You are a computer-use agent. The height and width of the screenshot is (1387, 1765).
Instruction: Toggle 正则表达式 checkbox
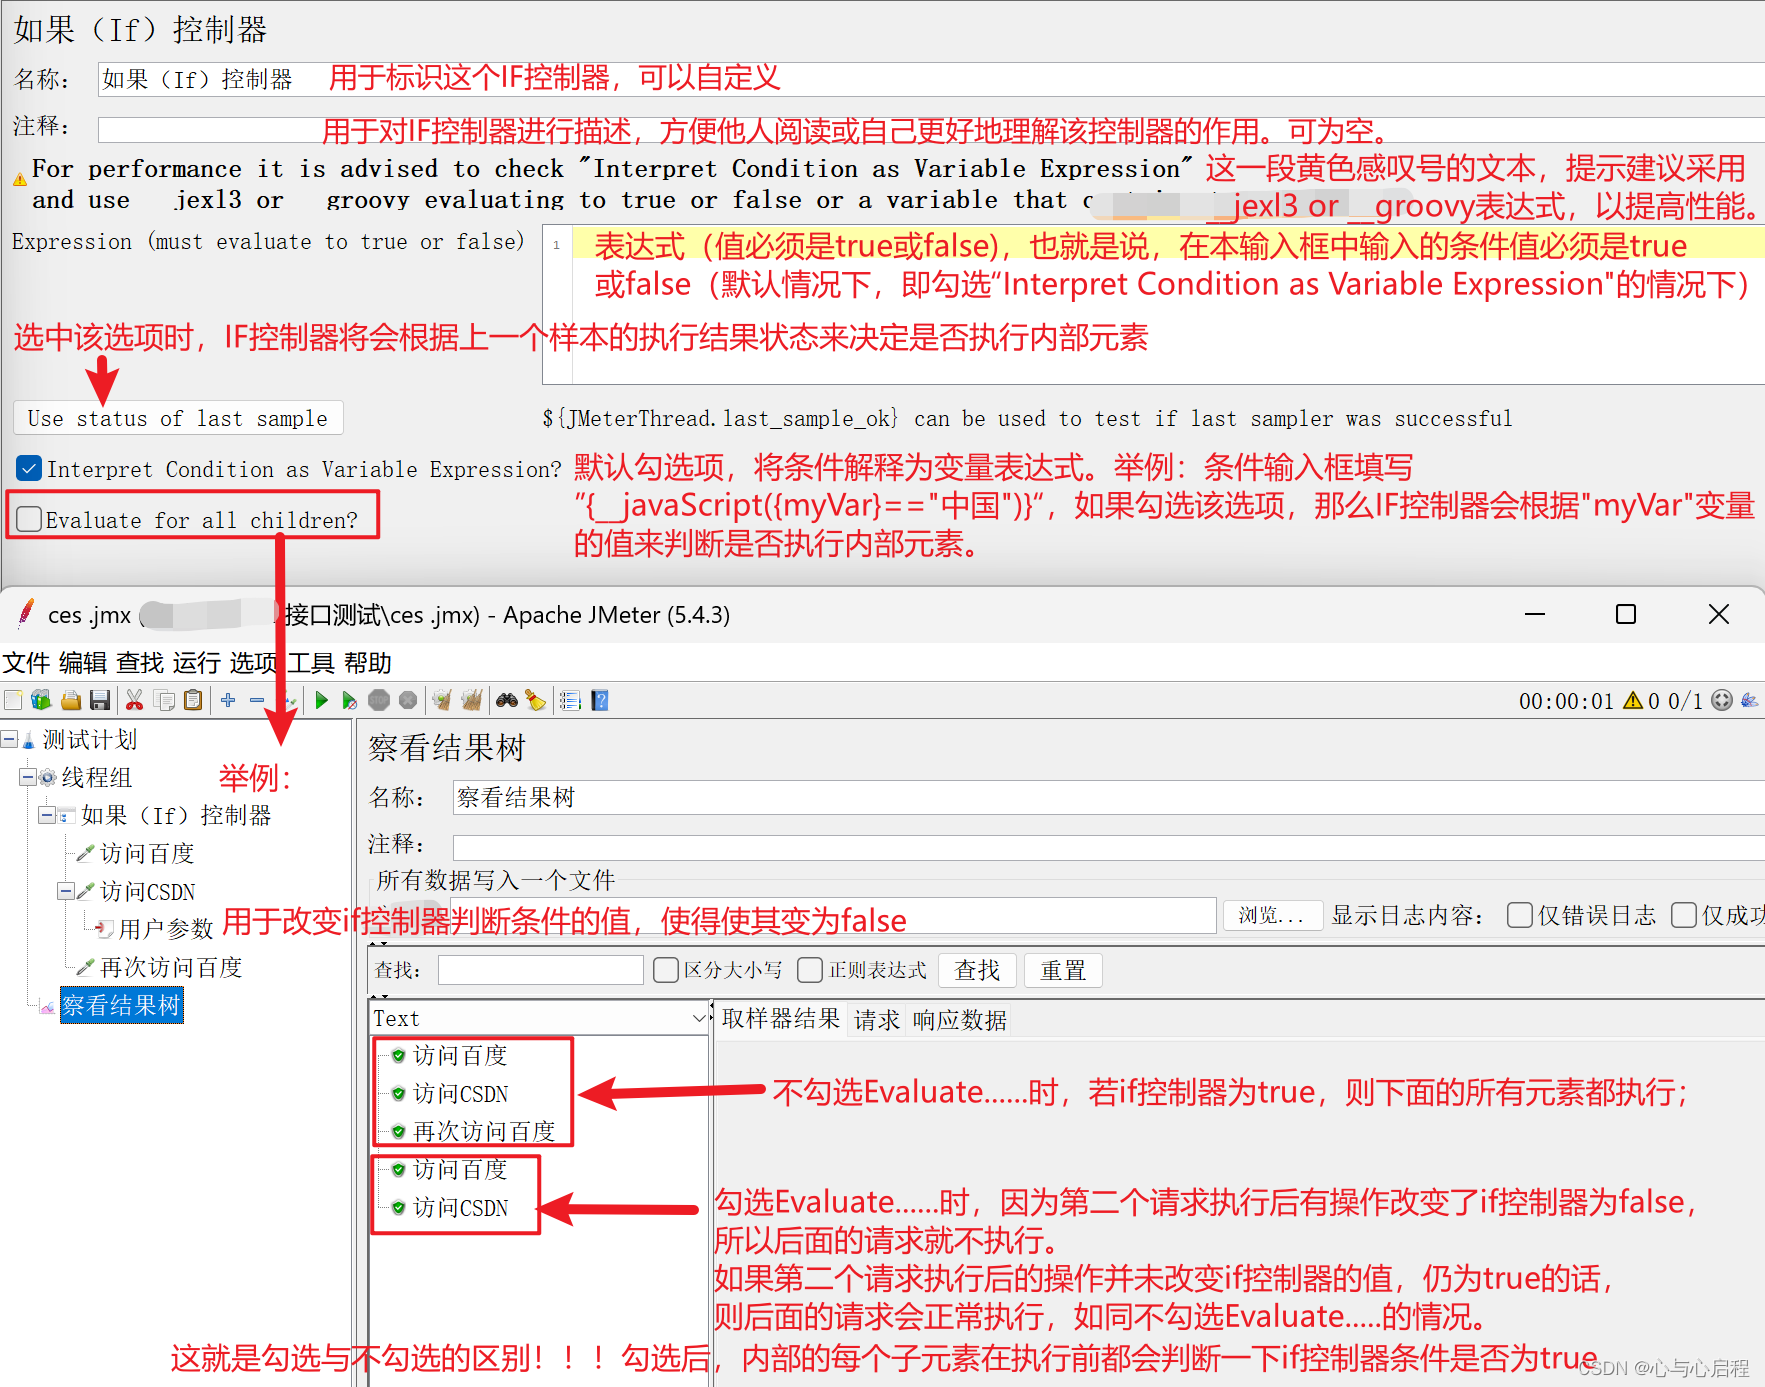[810, 969]
